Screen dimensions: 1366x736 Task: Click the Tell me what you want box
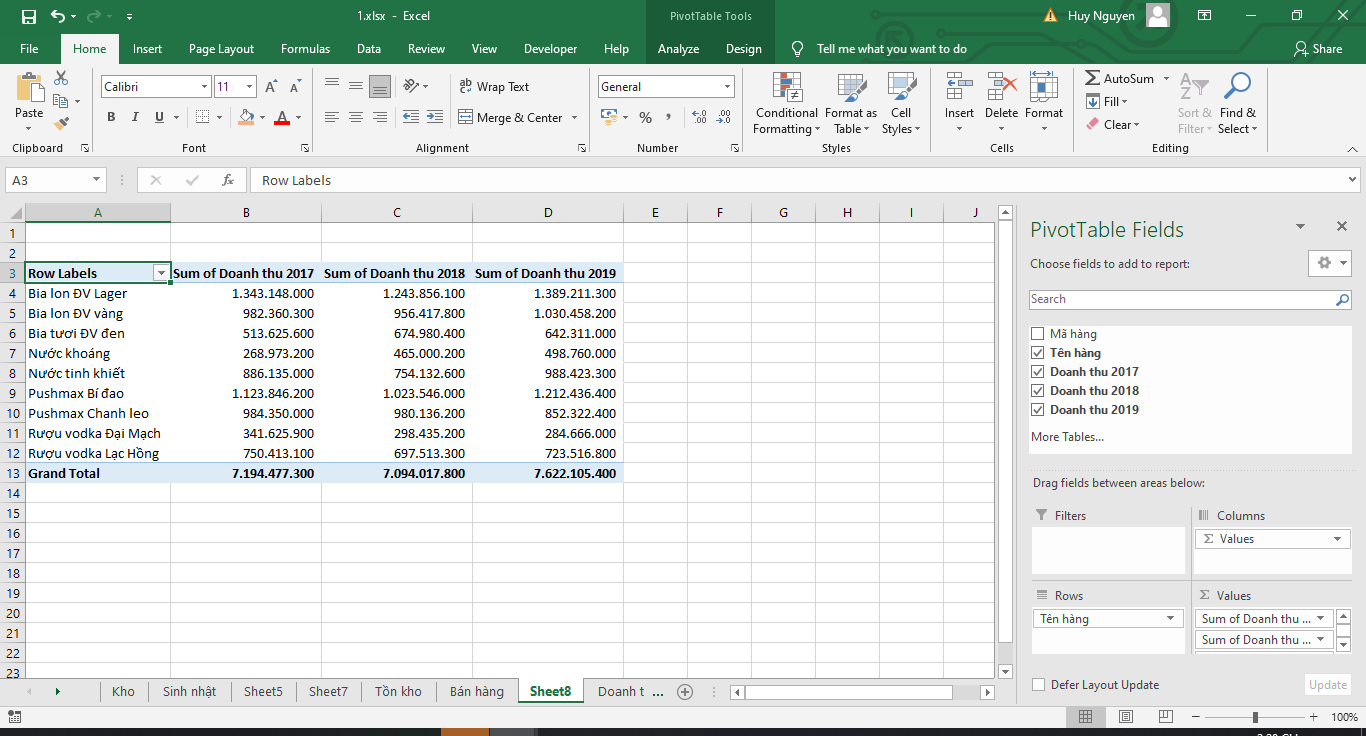coord(891,49)
